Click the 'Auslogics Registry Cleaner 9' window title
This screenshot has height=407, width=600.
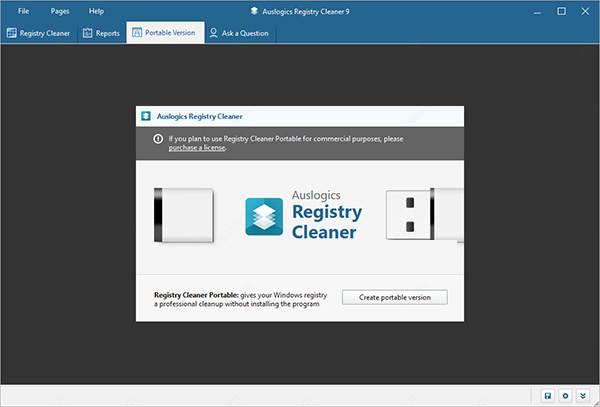click(306, 11)
